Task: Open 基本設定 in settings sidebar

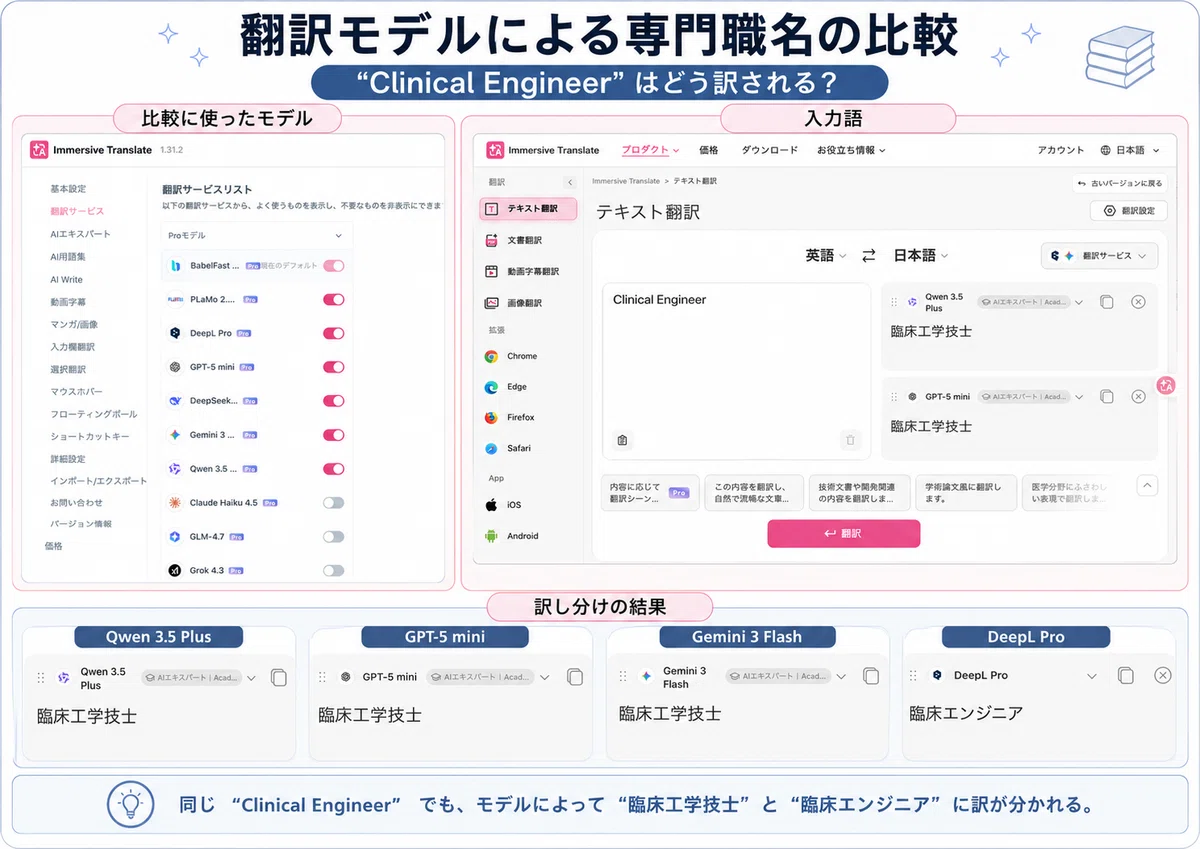Action: 69,189
